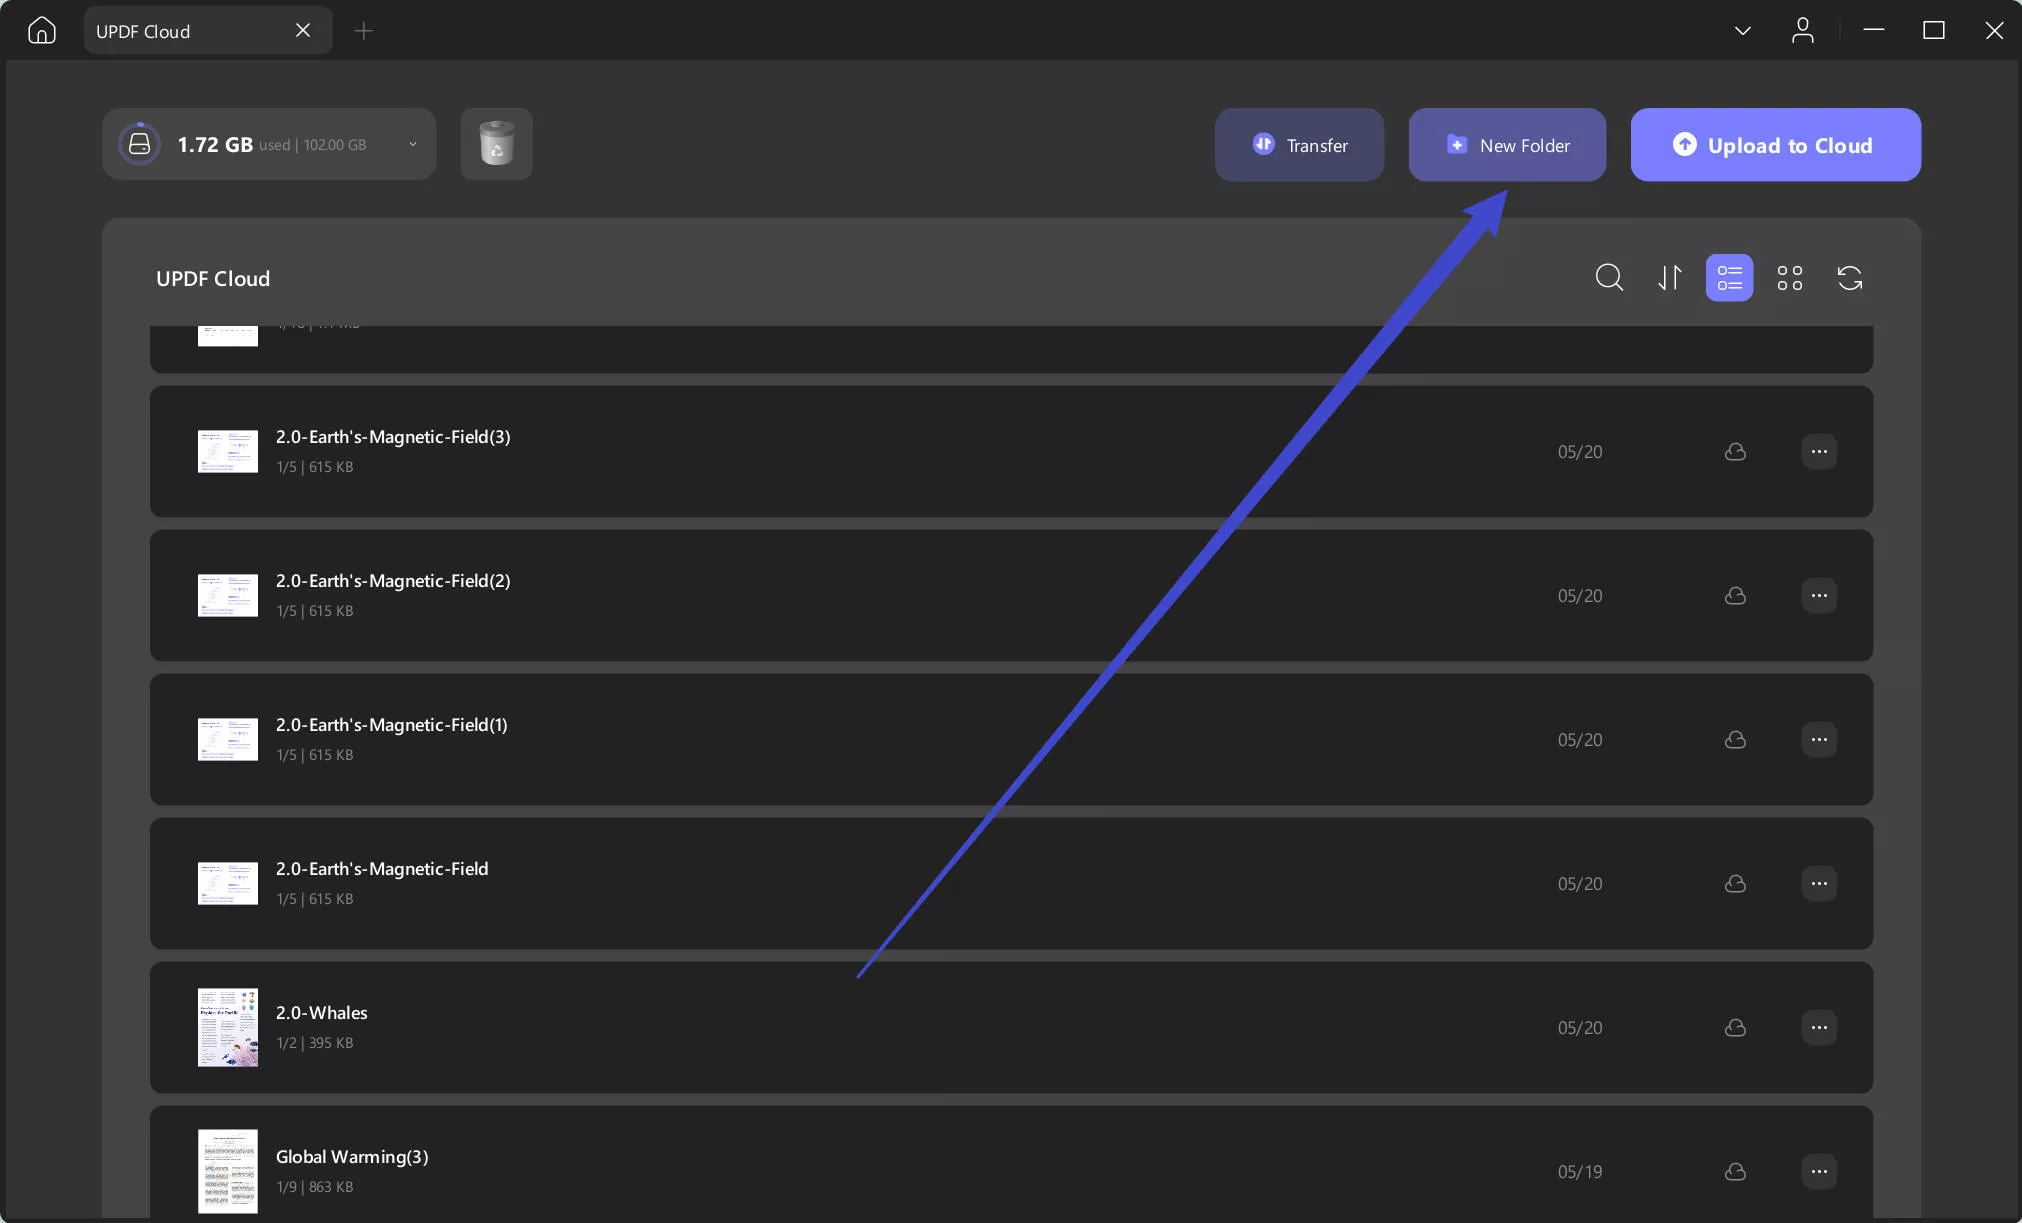Expand the title bar dropdown chevron
The width and height of the screenshot is (2022, 1223).
(1742, 31)
